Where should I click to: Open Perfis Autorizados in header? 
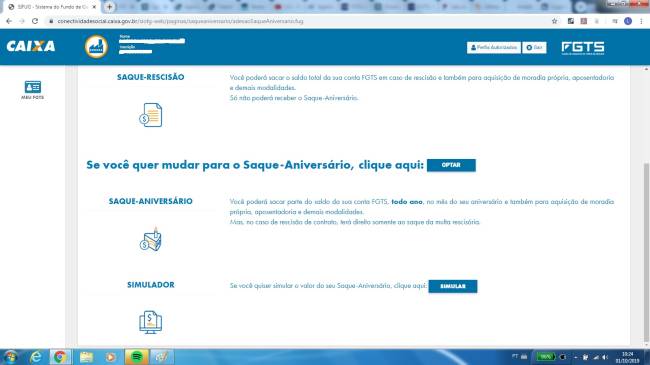coord(493,47)
